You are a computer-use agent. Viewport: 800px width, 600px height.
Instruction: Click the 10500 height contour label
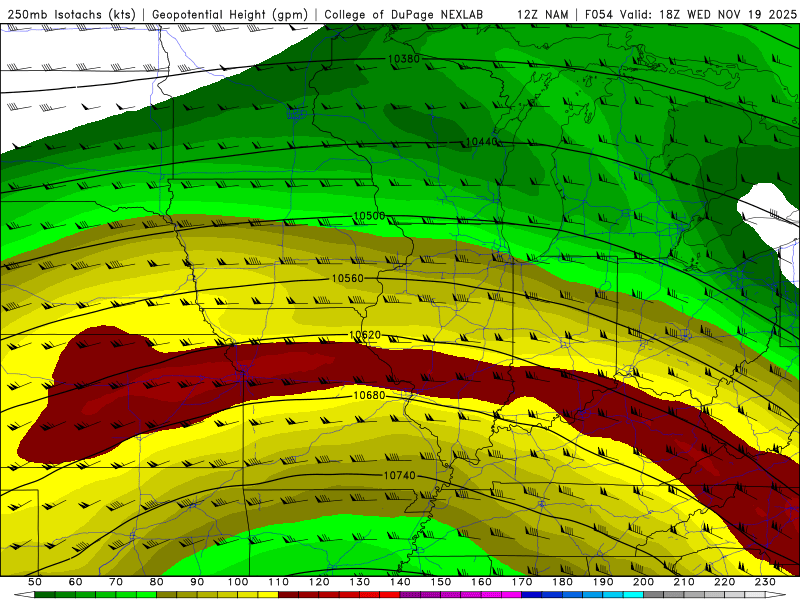coord(369,216)
